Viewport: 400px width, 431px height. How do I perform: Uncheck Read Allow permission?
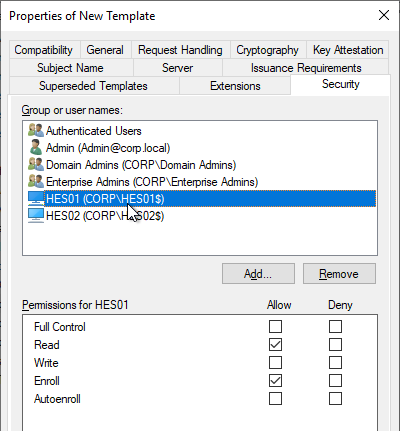pos(275,345)
